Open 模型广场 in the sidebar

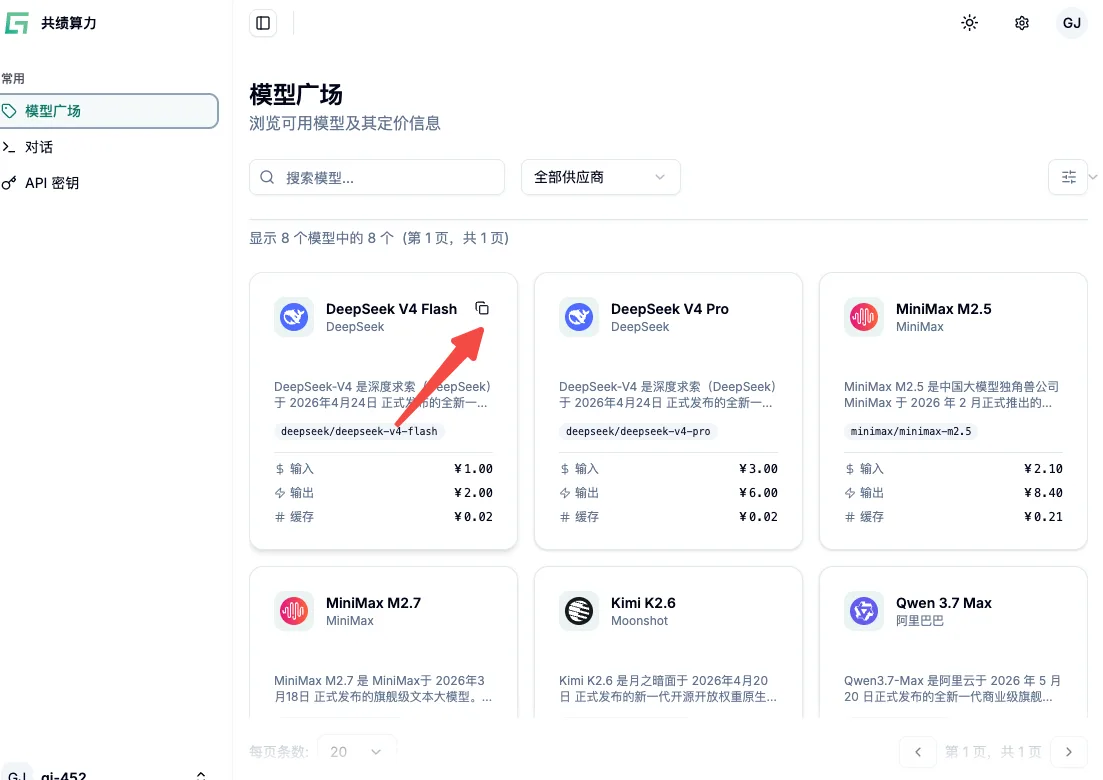point(109,111)
